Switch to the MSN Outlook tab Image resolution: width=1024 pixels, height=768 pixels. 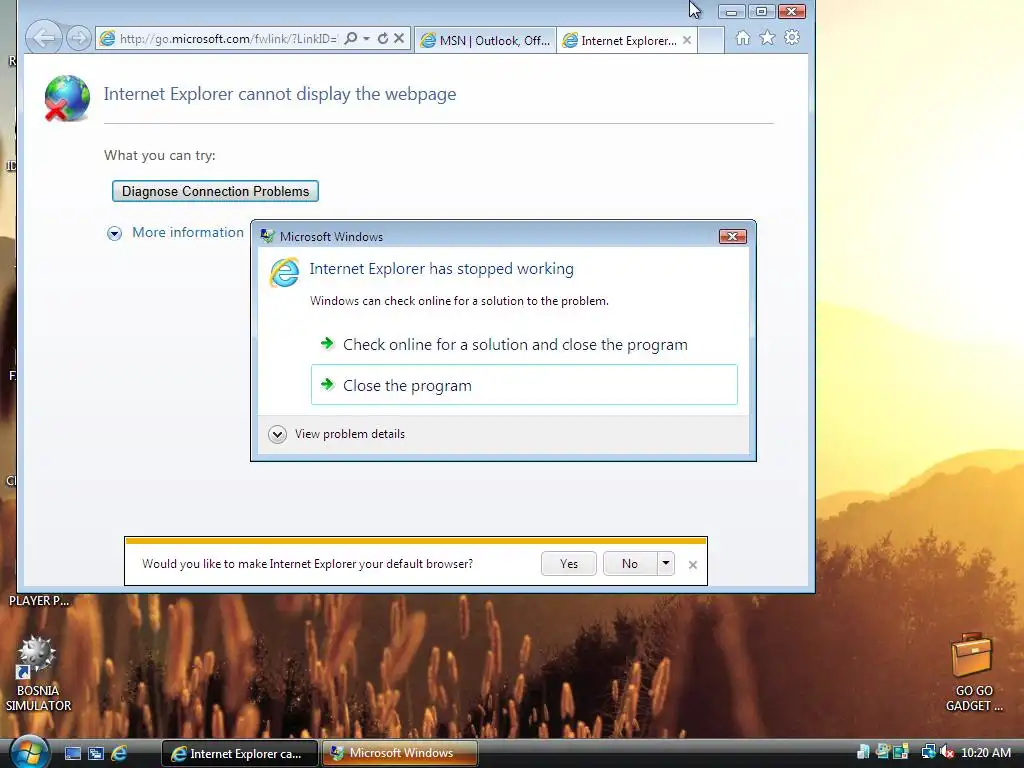(x=486, y=40)
